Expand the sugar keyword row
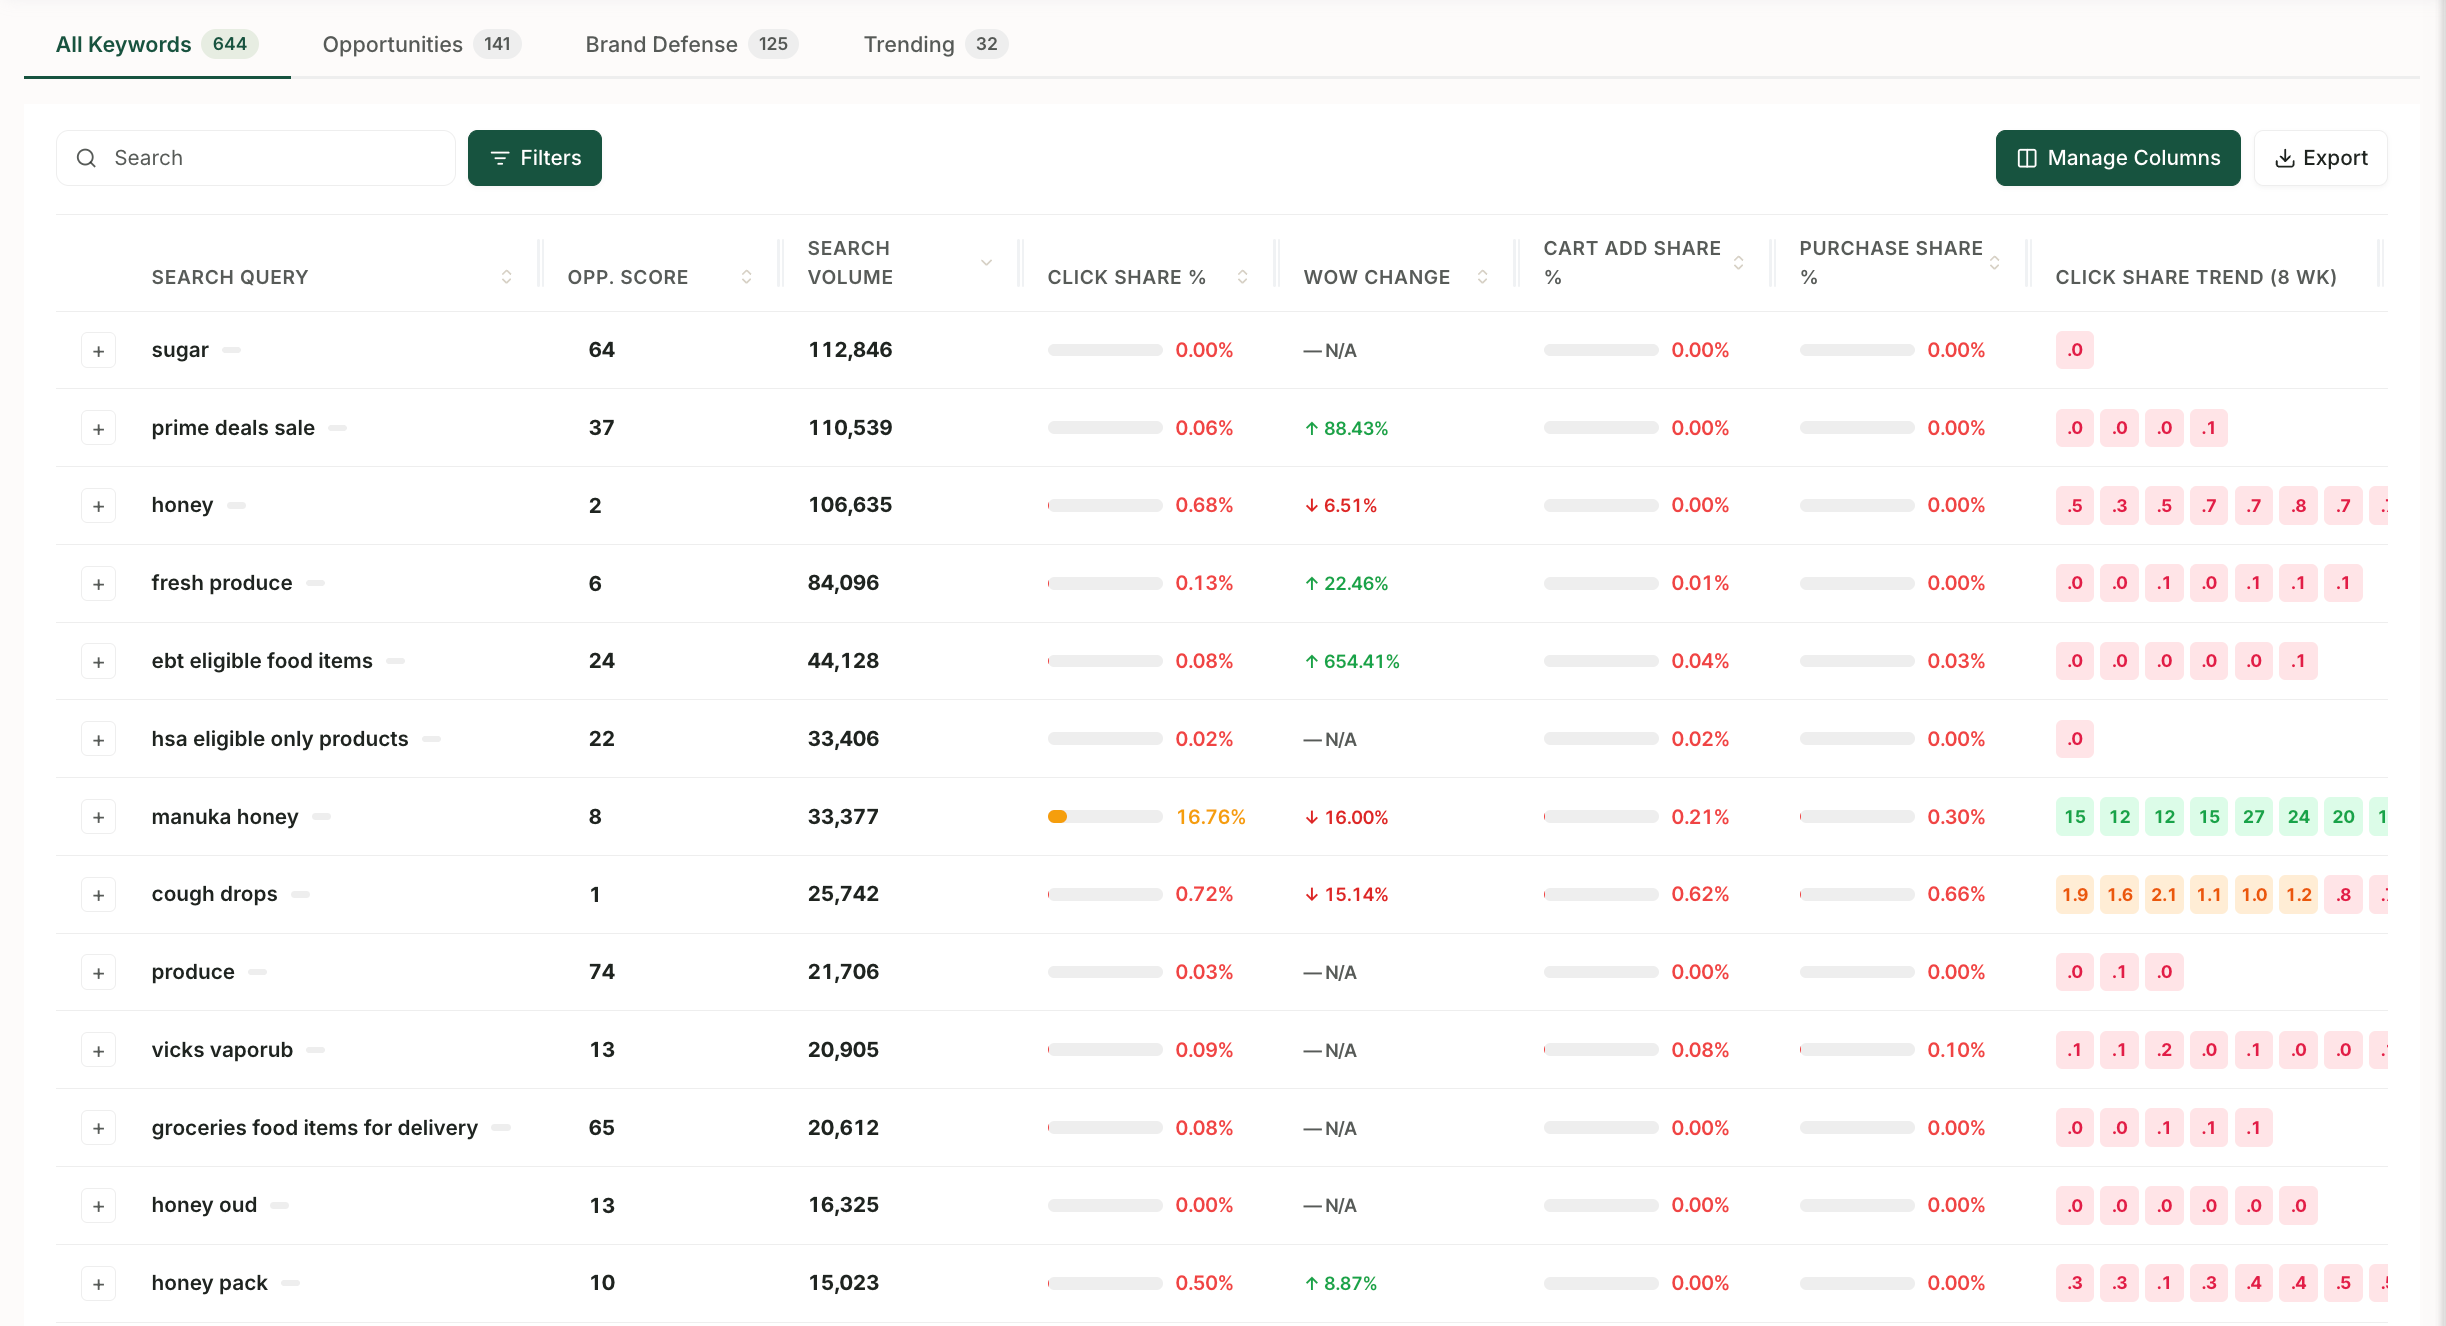This screenshot has height=1326, width=2446. (98, 351)
